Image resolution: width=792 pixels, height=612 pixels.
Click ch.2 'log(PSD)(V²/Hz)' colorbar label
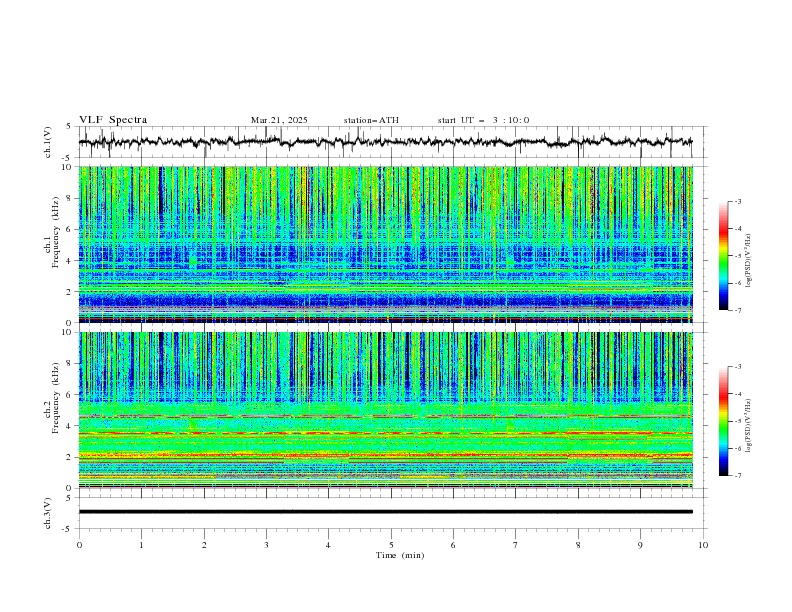[749, 426]
